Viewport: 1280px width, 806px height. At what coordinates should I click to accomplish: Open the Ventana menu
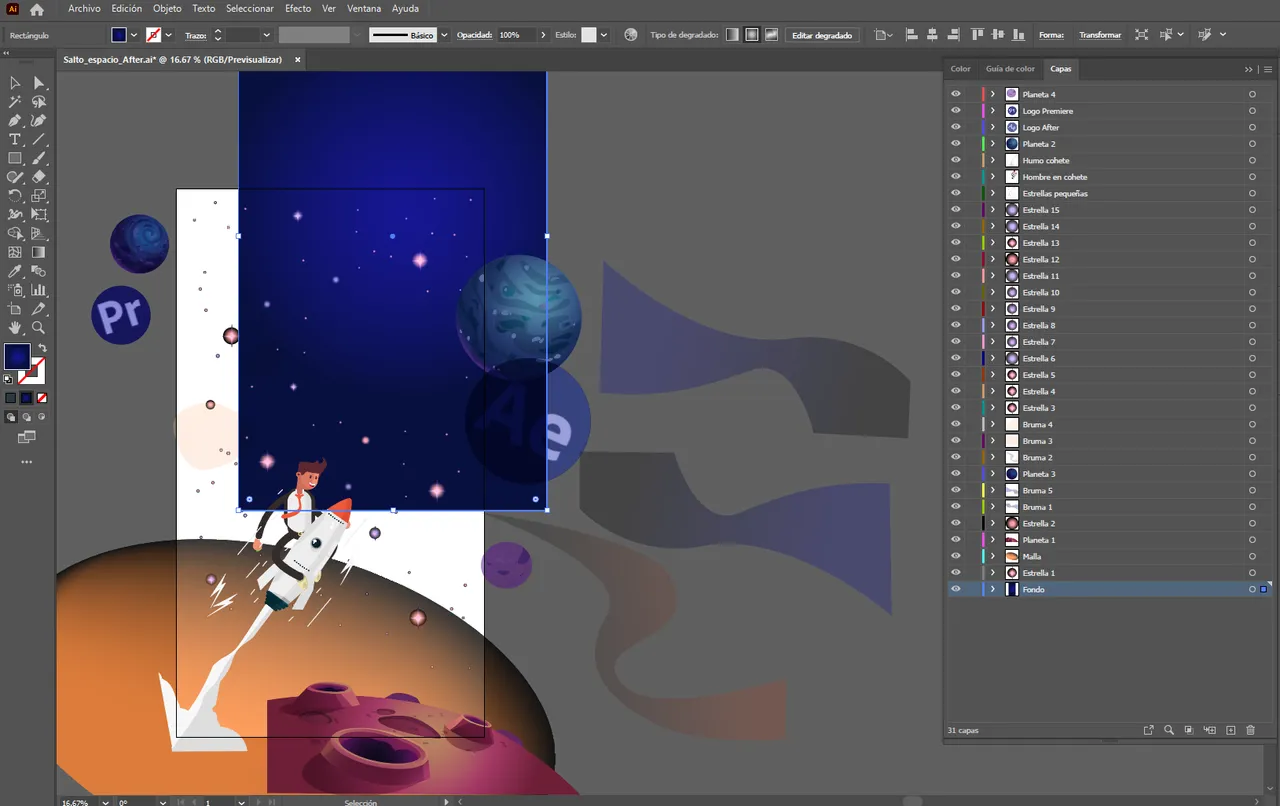363,8
